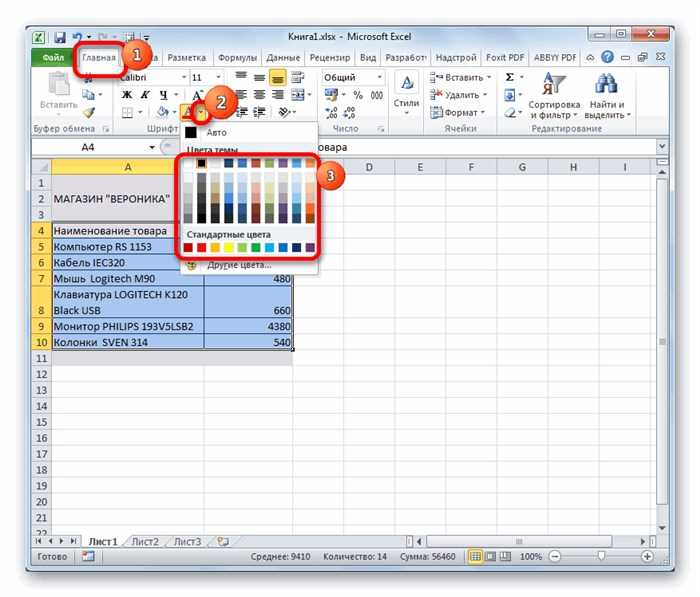Click the Excel logo icon in title bar
The width and height of the screenshot is (700, 597).
[39, 37]
